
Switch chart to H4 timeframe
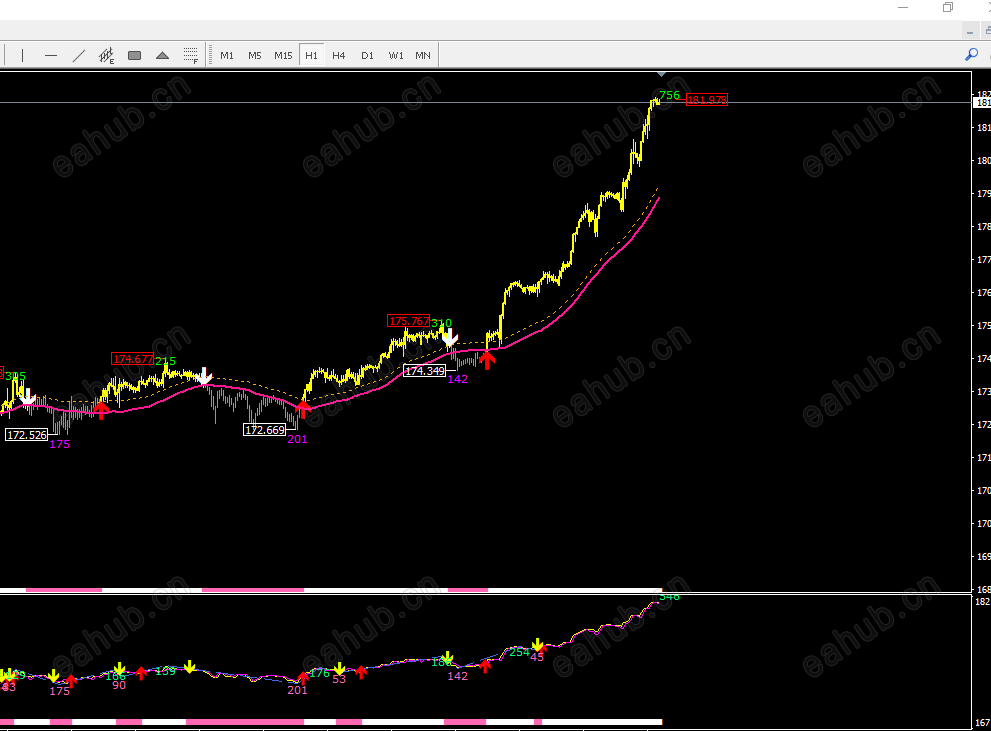point(339,56)
